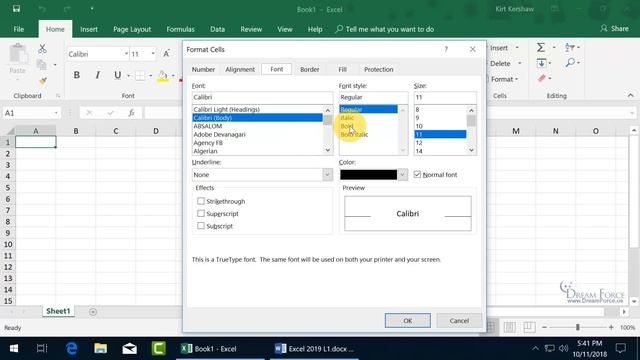Image resolution: width=640 pixels, height=360 pixels.
Task: Switch to the Alignment tab
Action: click(240, 69)
